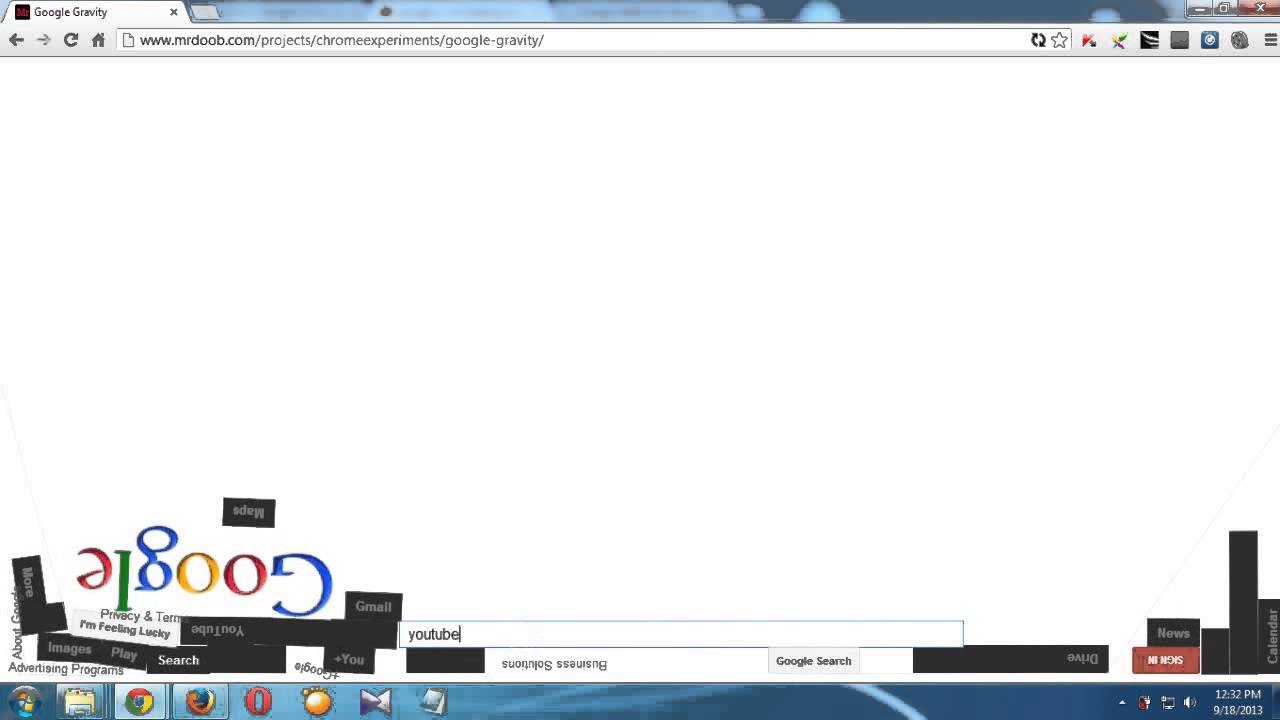Click the search box containing youtube
This screenshot has width=1280, height=720.
click(x=681, y=634)
